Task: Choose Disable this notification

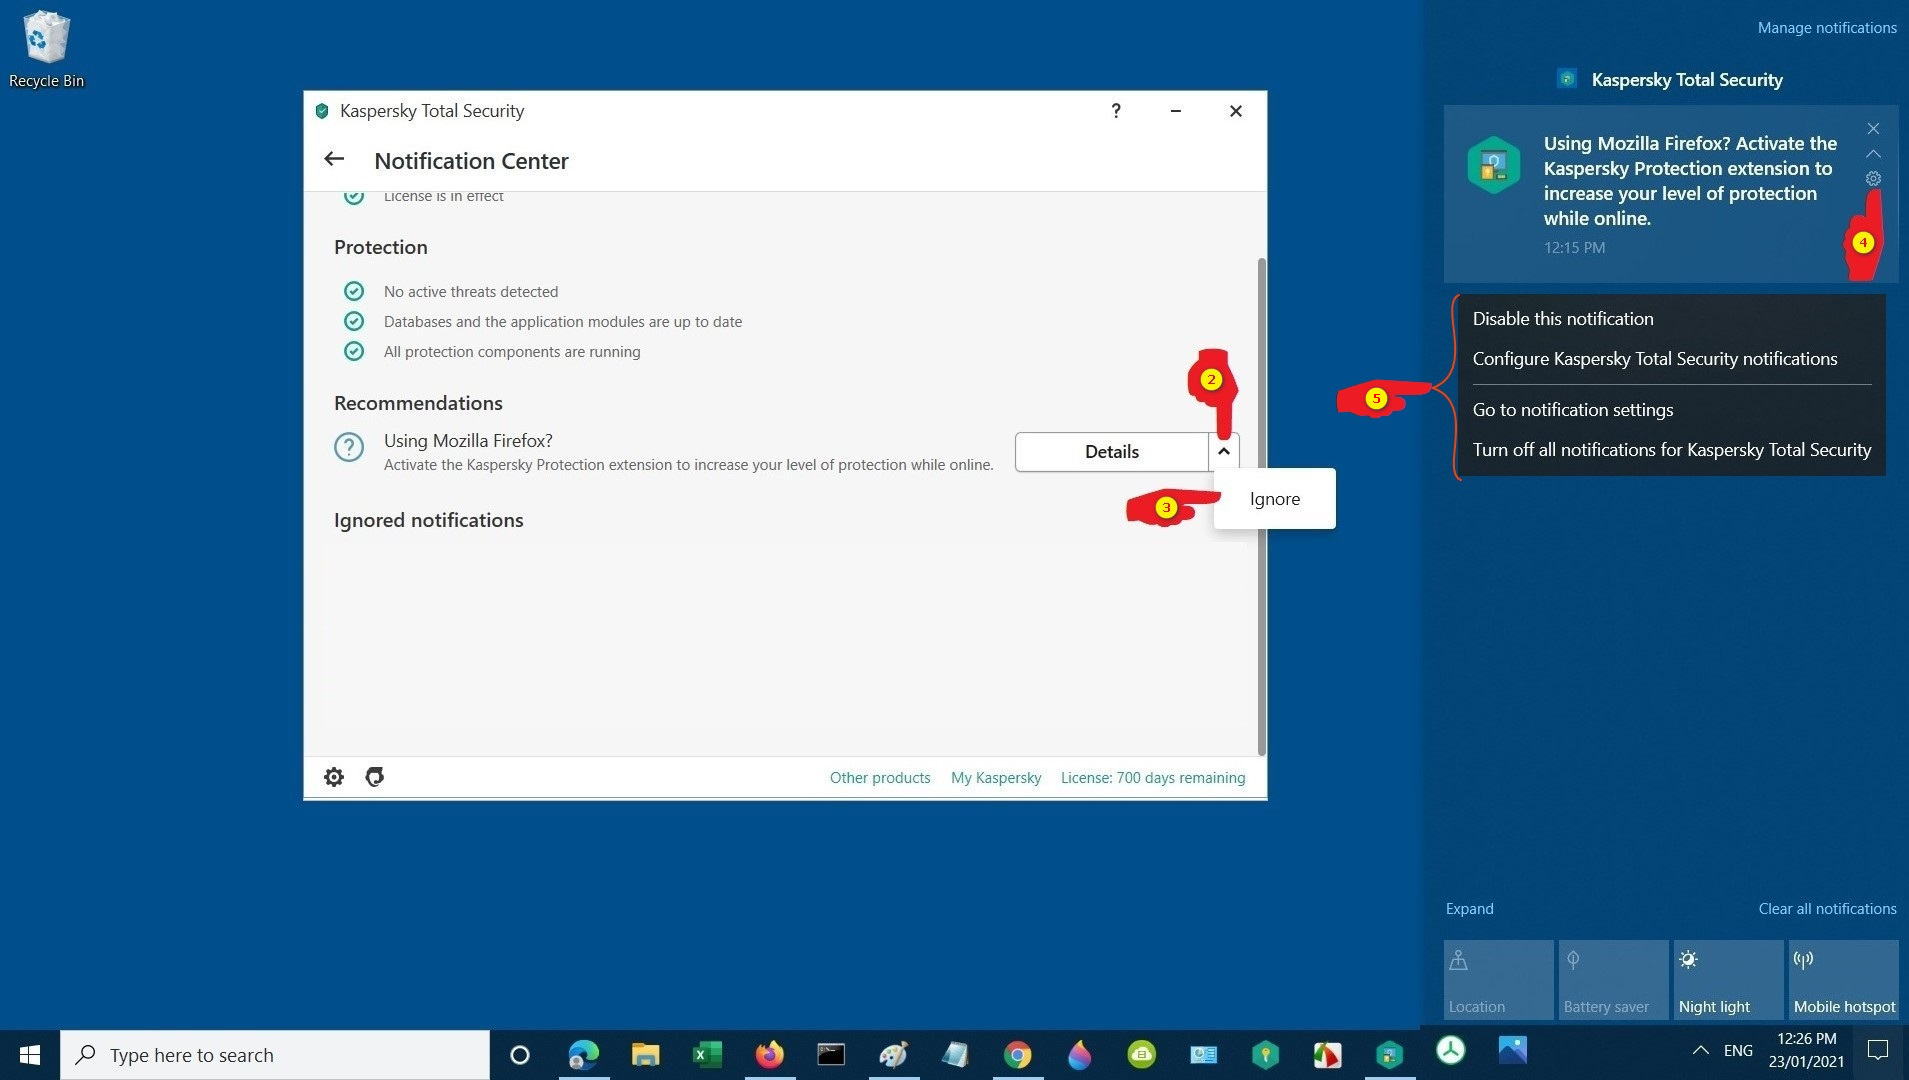Action: pos(1562,319)
